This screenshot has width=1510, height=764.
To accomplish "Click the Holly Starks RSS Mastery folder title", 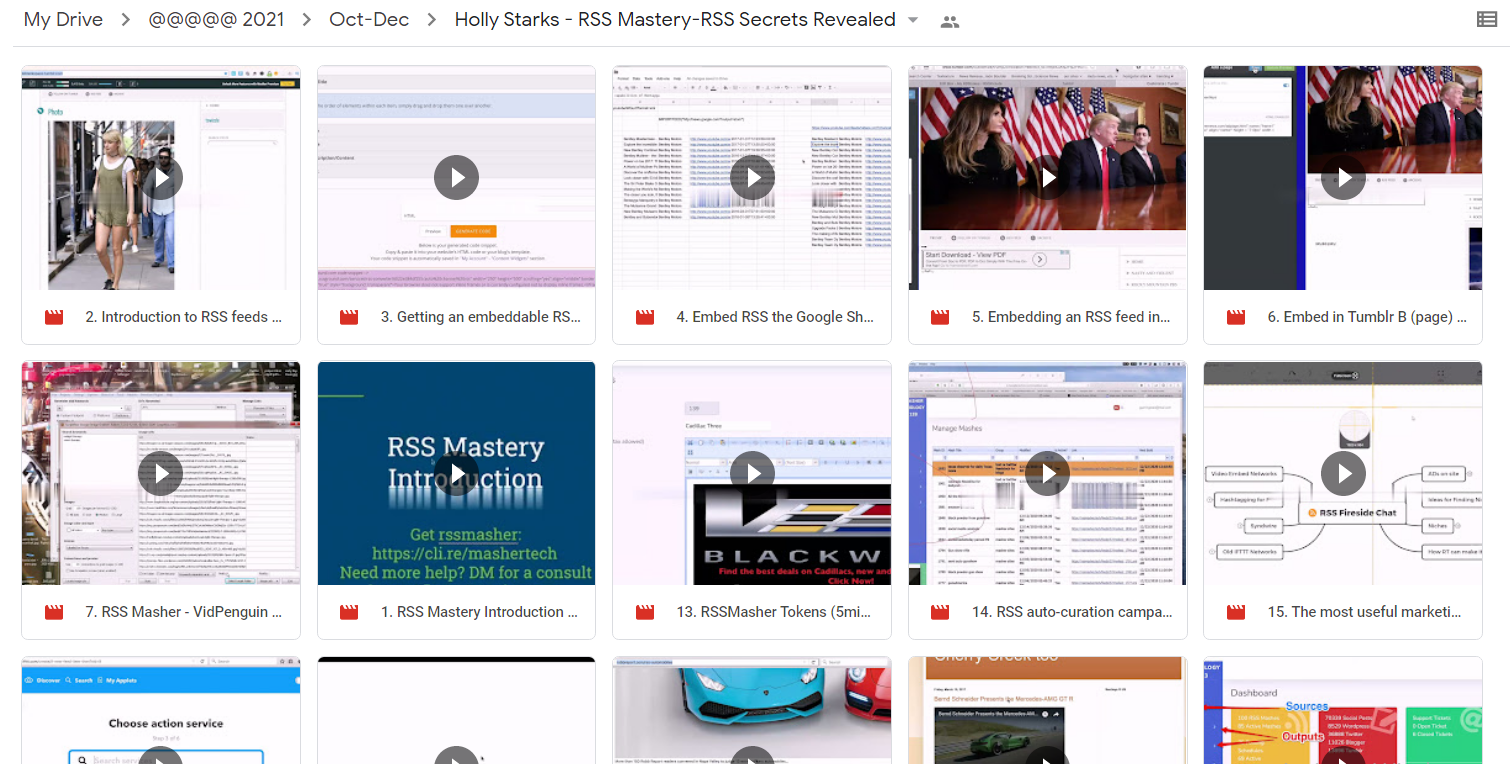I will (x=675, y=19).
